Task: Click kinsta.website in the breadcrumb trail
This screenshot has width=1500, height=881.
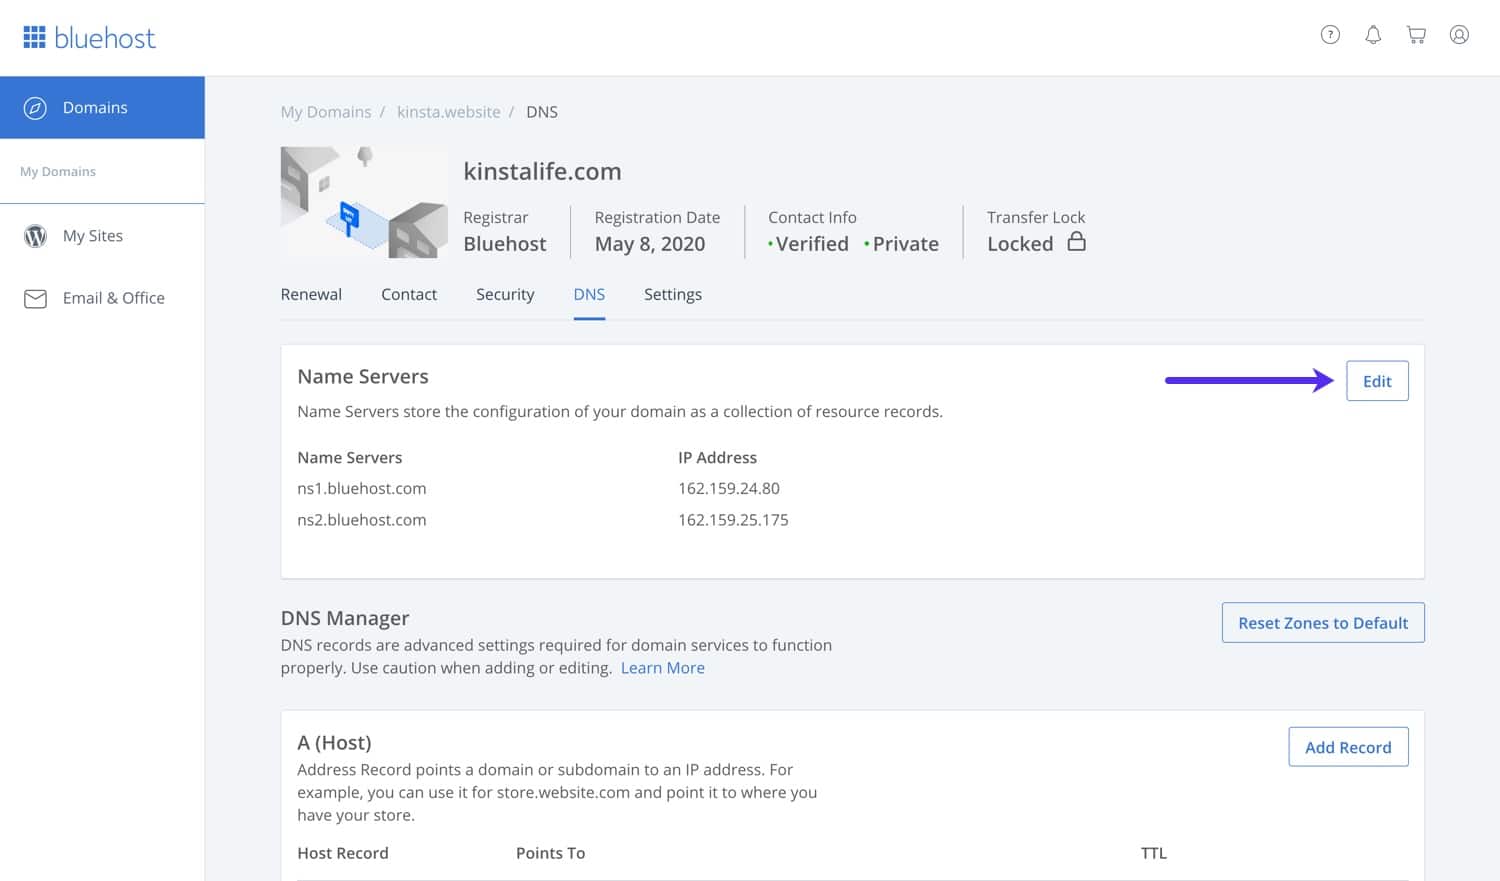Action: (x=448, y=111)
